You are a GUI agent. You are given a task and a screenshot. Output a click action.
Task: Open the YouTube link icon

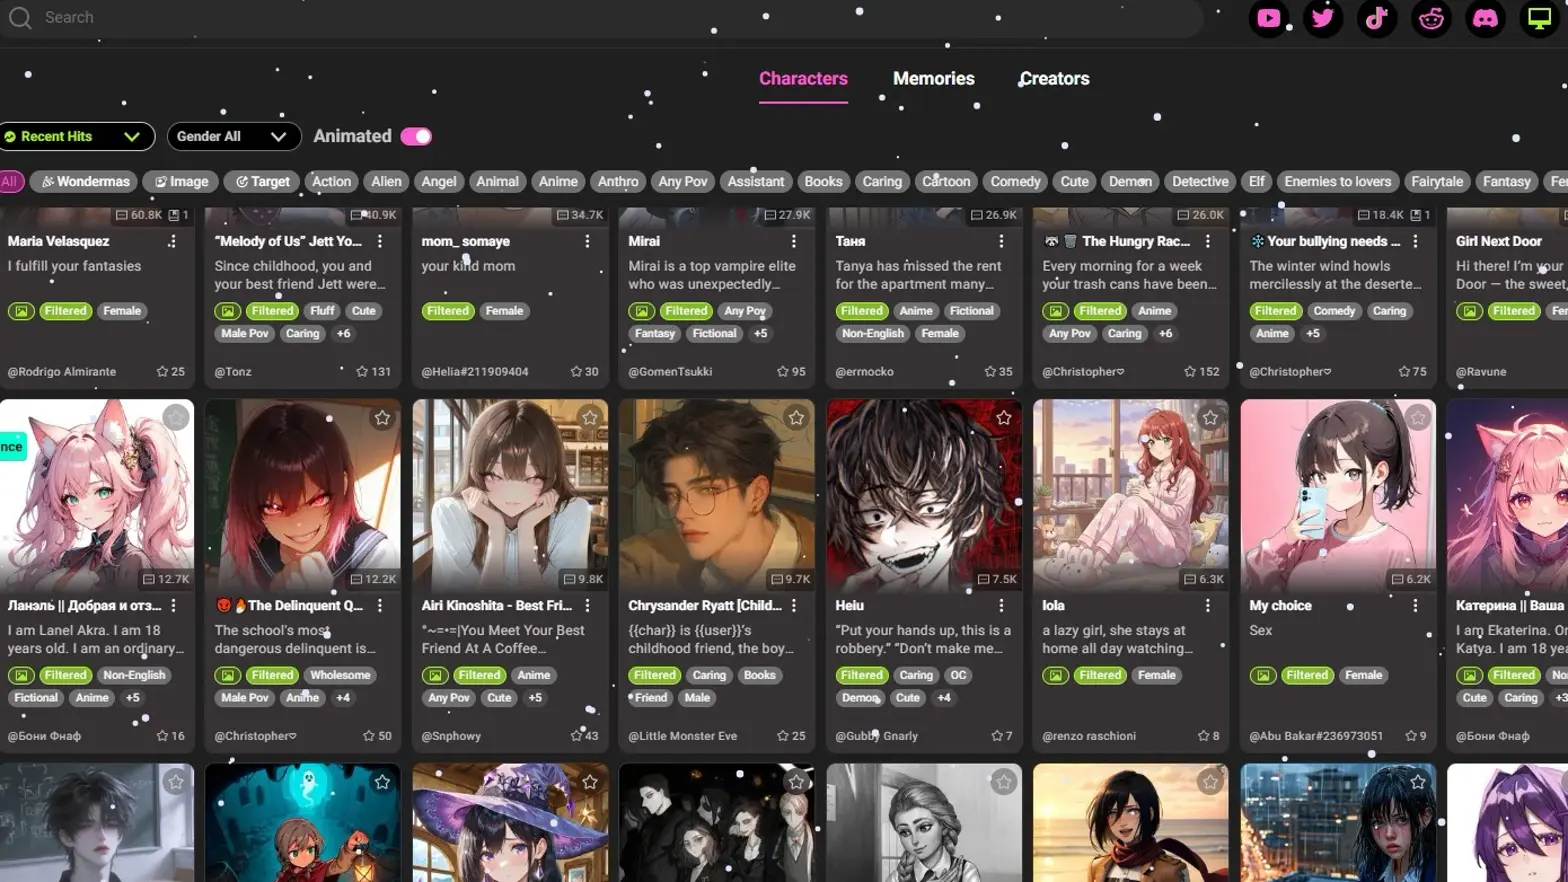[x=1268, y=18]
